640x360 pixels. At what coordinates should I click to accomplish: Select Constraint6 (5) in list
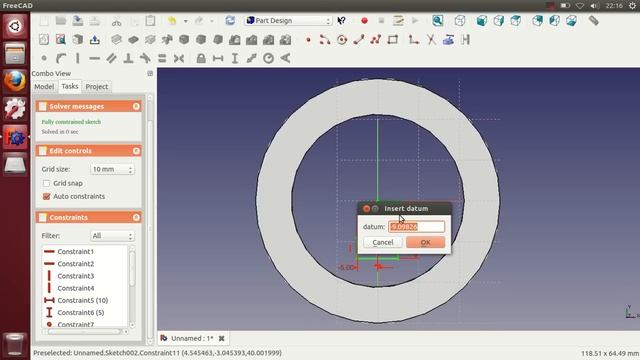click(x=81, y=313)
